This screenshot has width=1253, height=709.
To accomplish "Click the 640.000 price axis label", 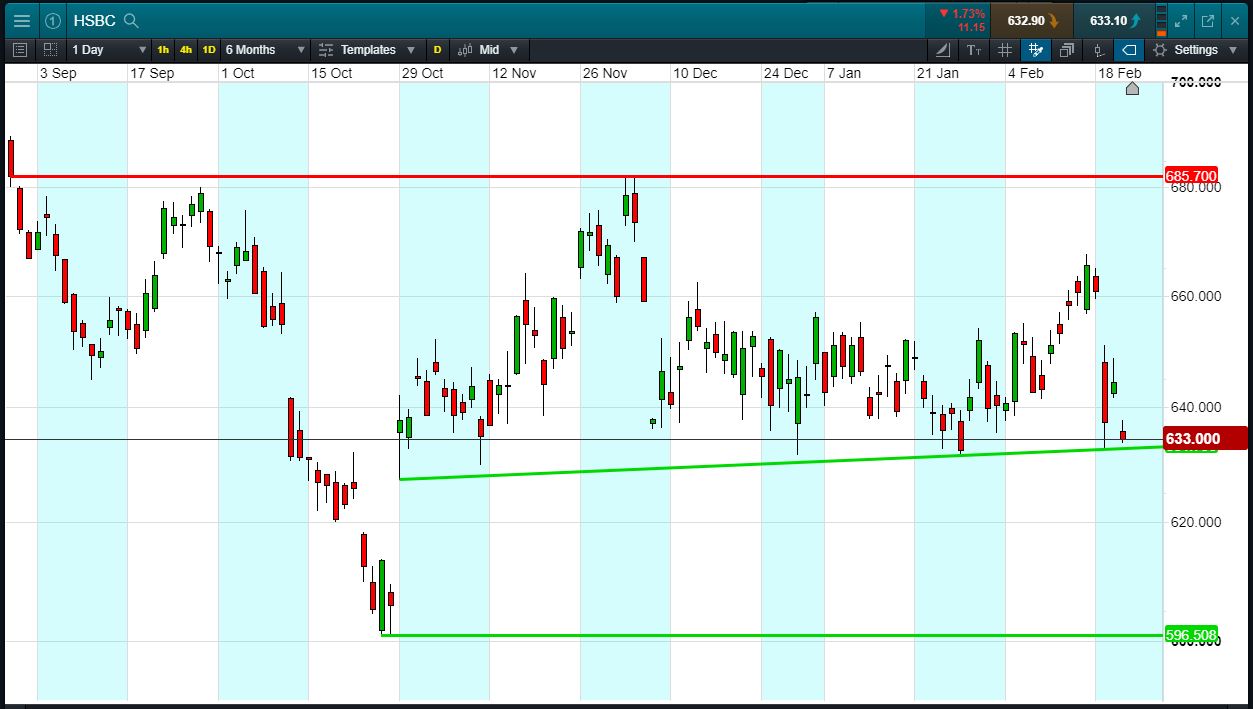I will 1194,407.
